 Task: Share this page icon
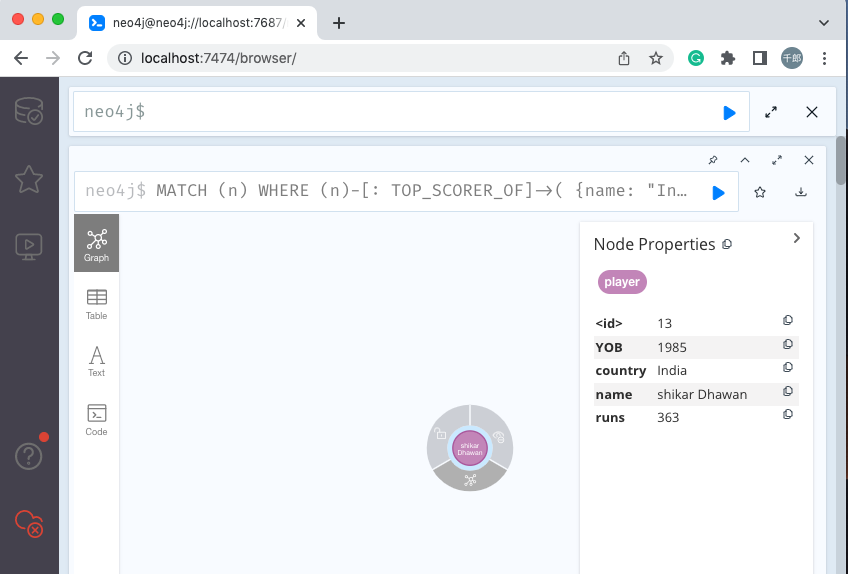624,58
